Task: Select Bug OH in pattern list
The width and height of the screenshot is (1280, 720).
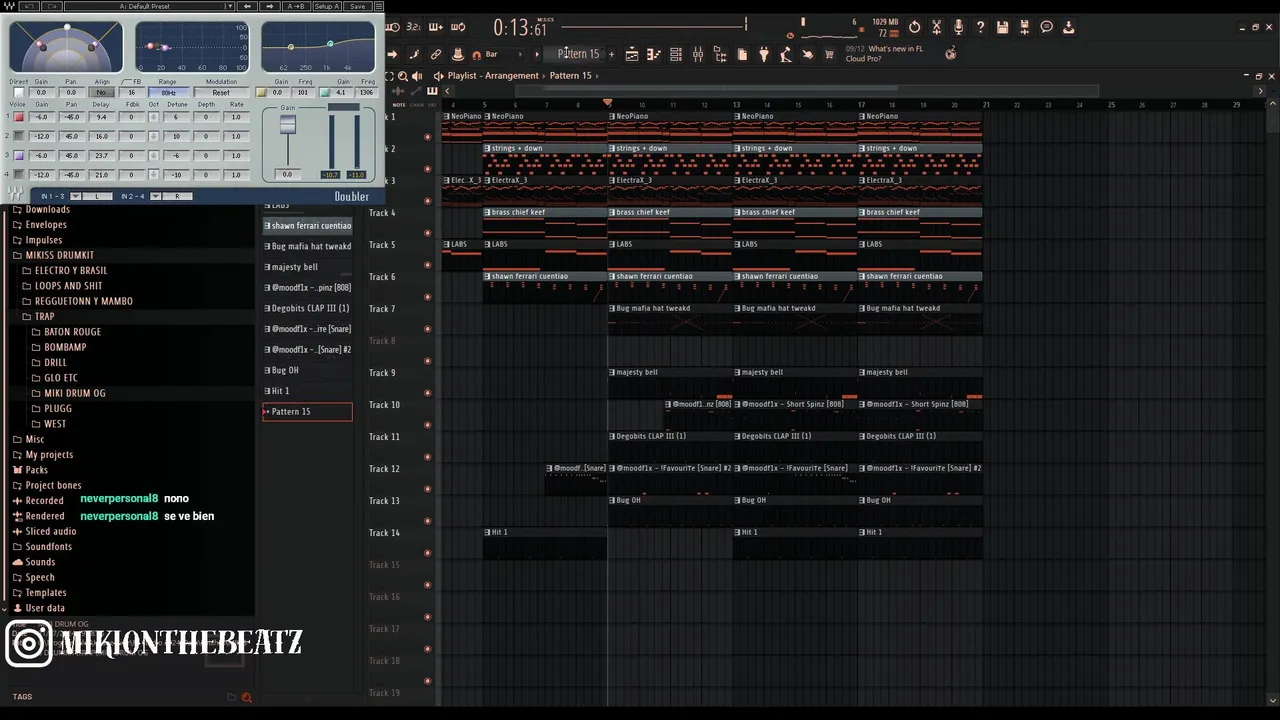Action: 307,370
